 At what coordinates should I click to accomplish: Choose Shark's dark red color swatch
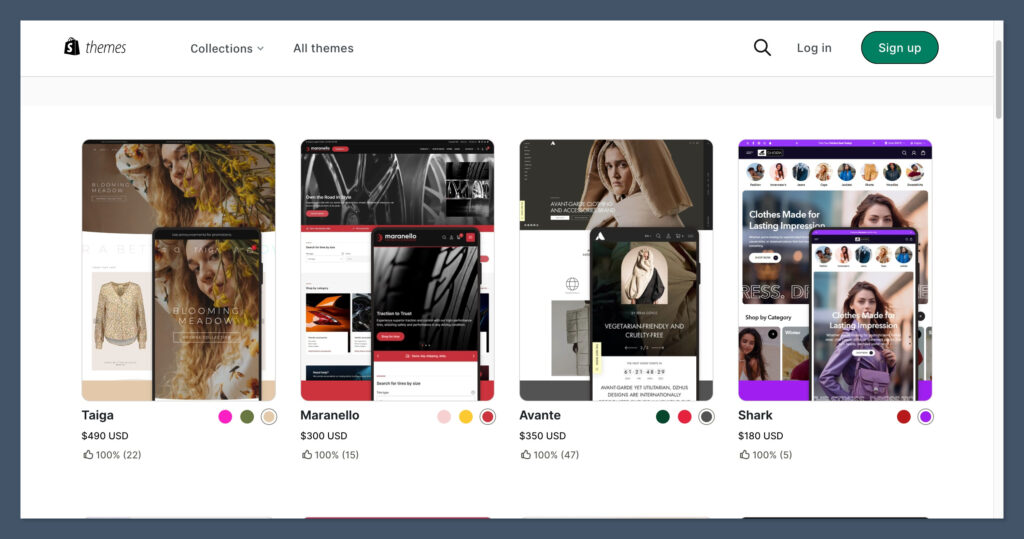pos(904,417)
